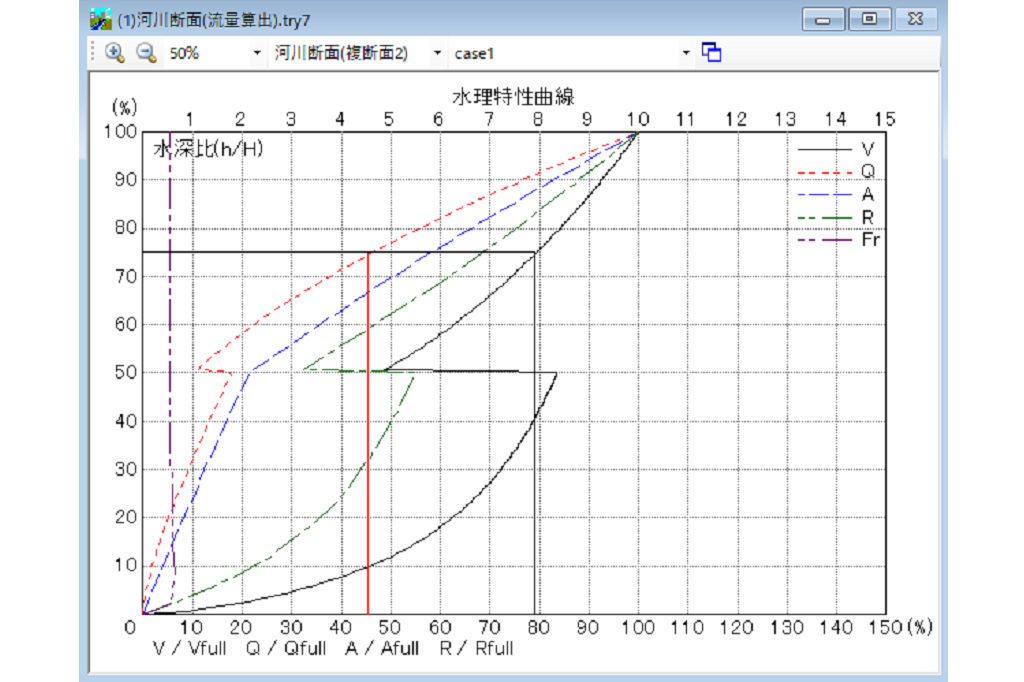This screenshot has width=1024, height=682.
Task: Click the 水深比(h/H) axis label
Action: point(208,149)
